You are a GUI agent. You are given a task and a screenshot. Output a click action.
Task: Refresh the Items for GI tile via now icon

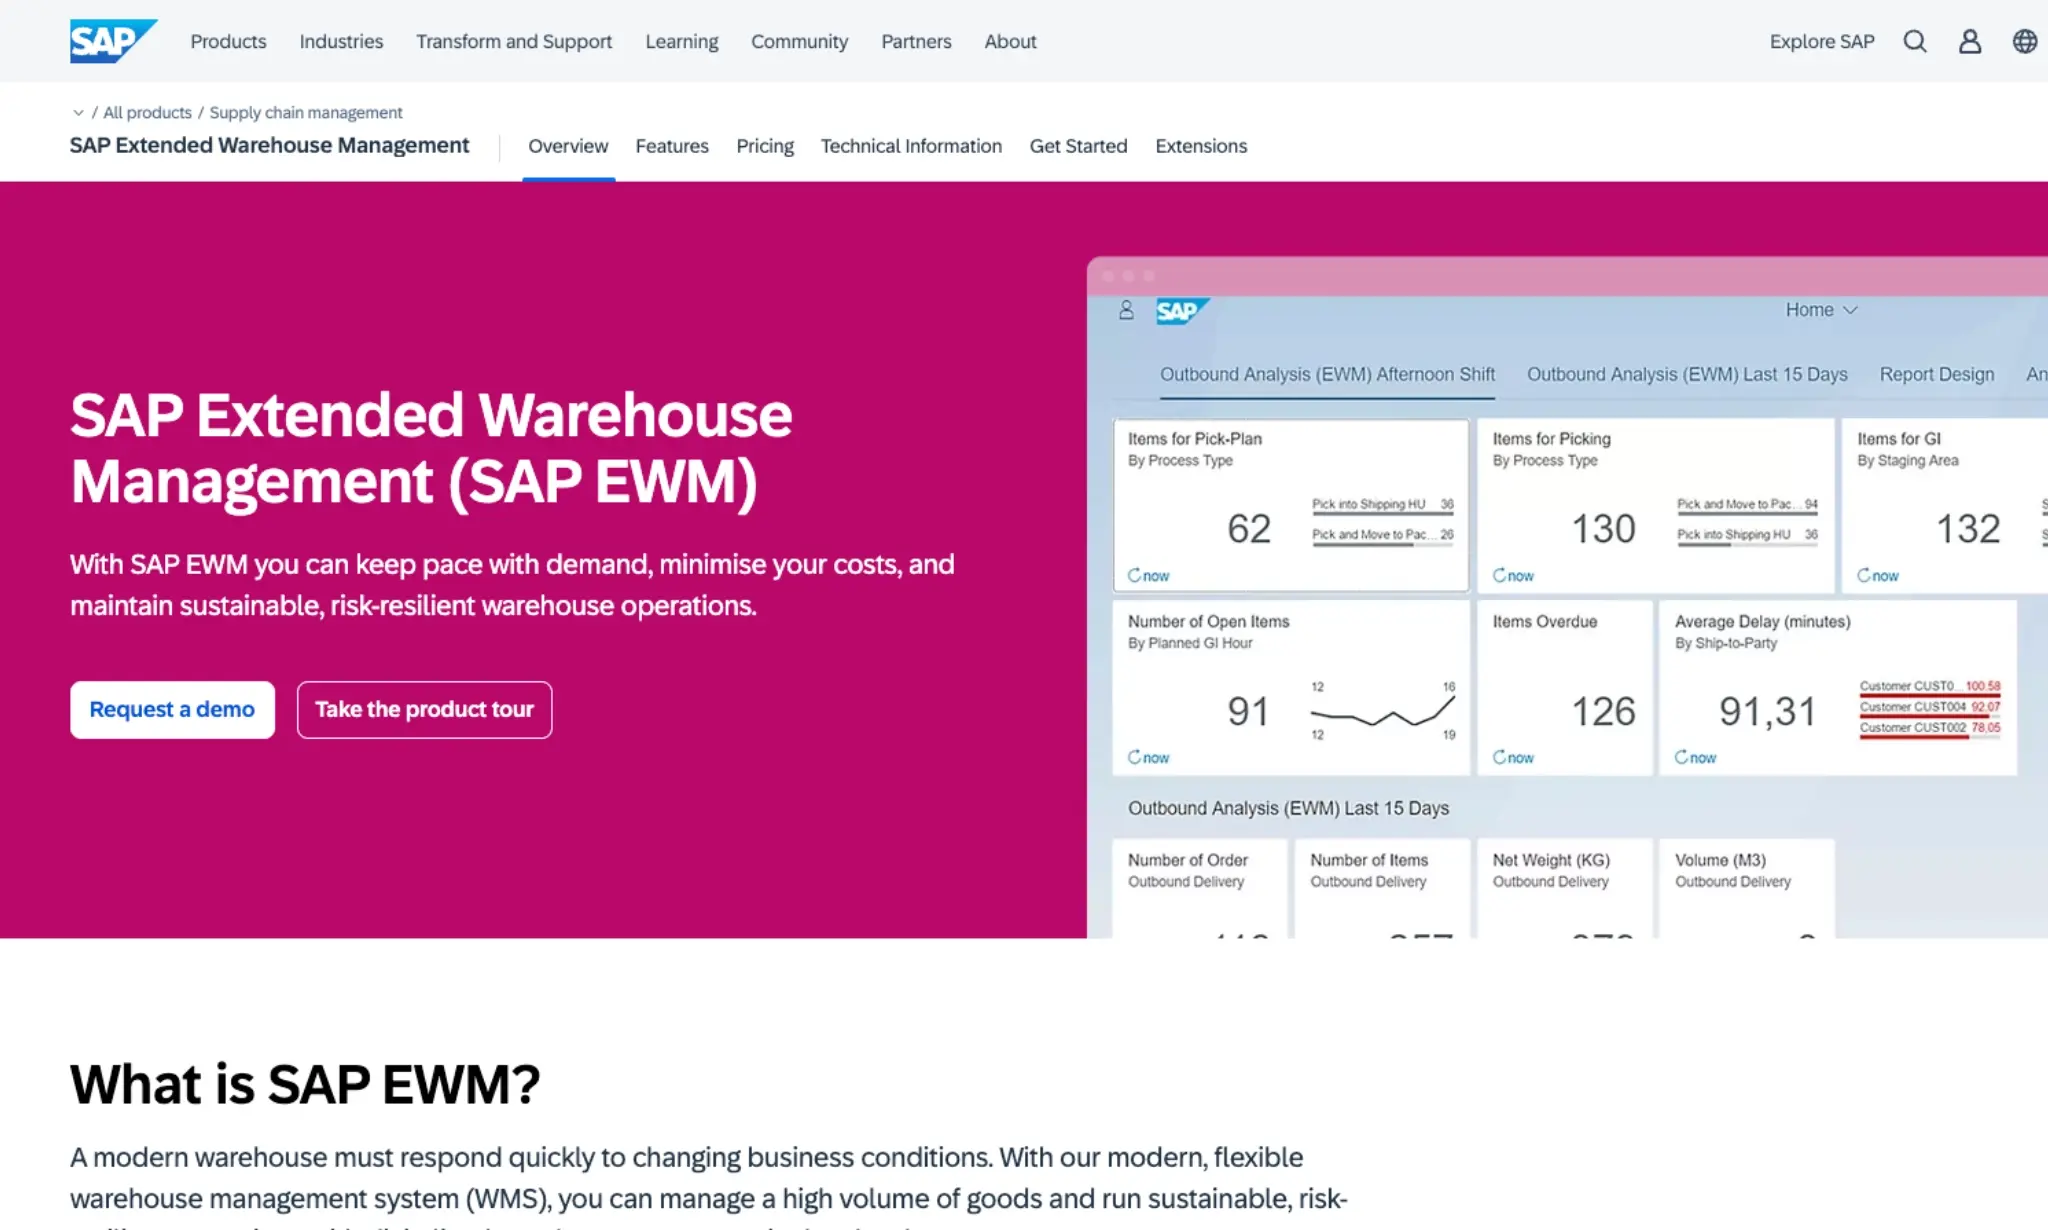tap(1877, 575)
